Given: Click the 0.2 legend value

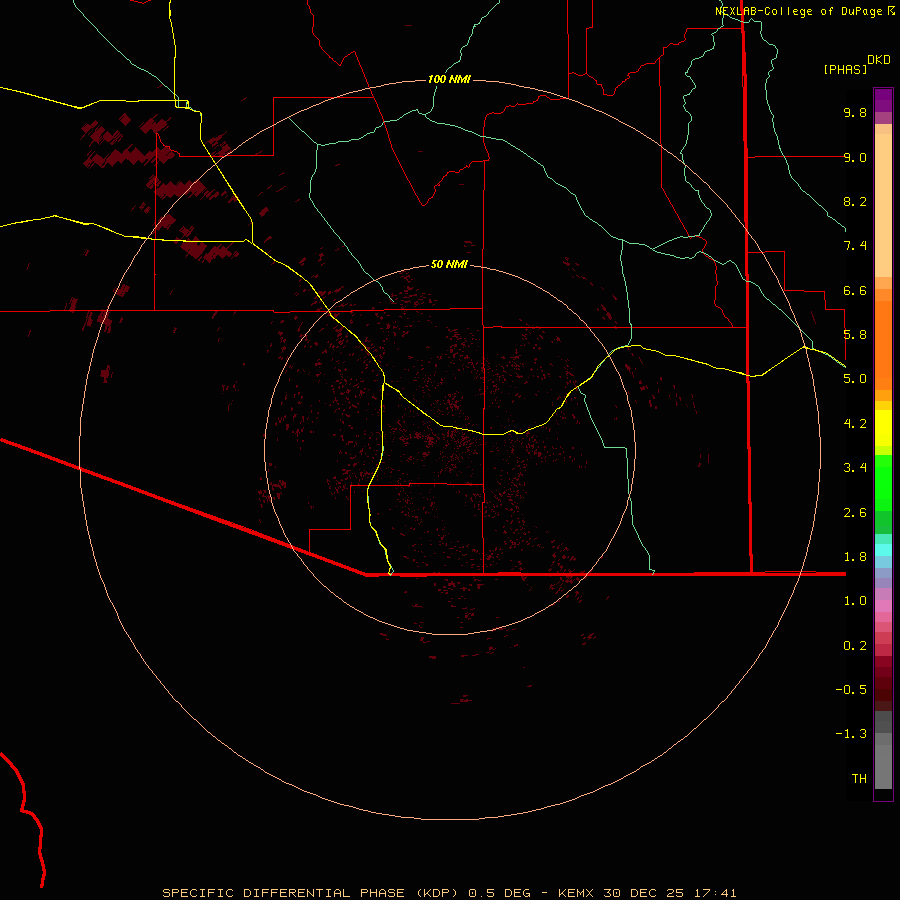Looking at the screenshot, I should pyautogui.click(x=855, y=646).
